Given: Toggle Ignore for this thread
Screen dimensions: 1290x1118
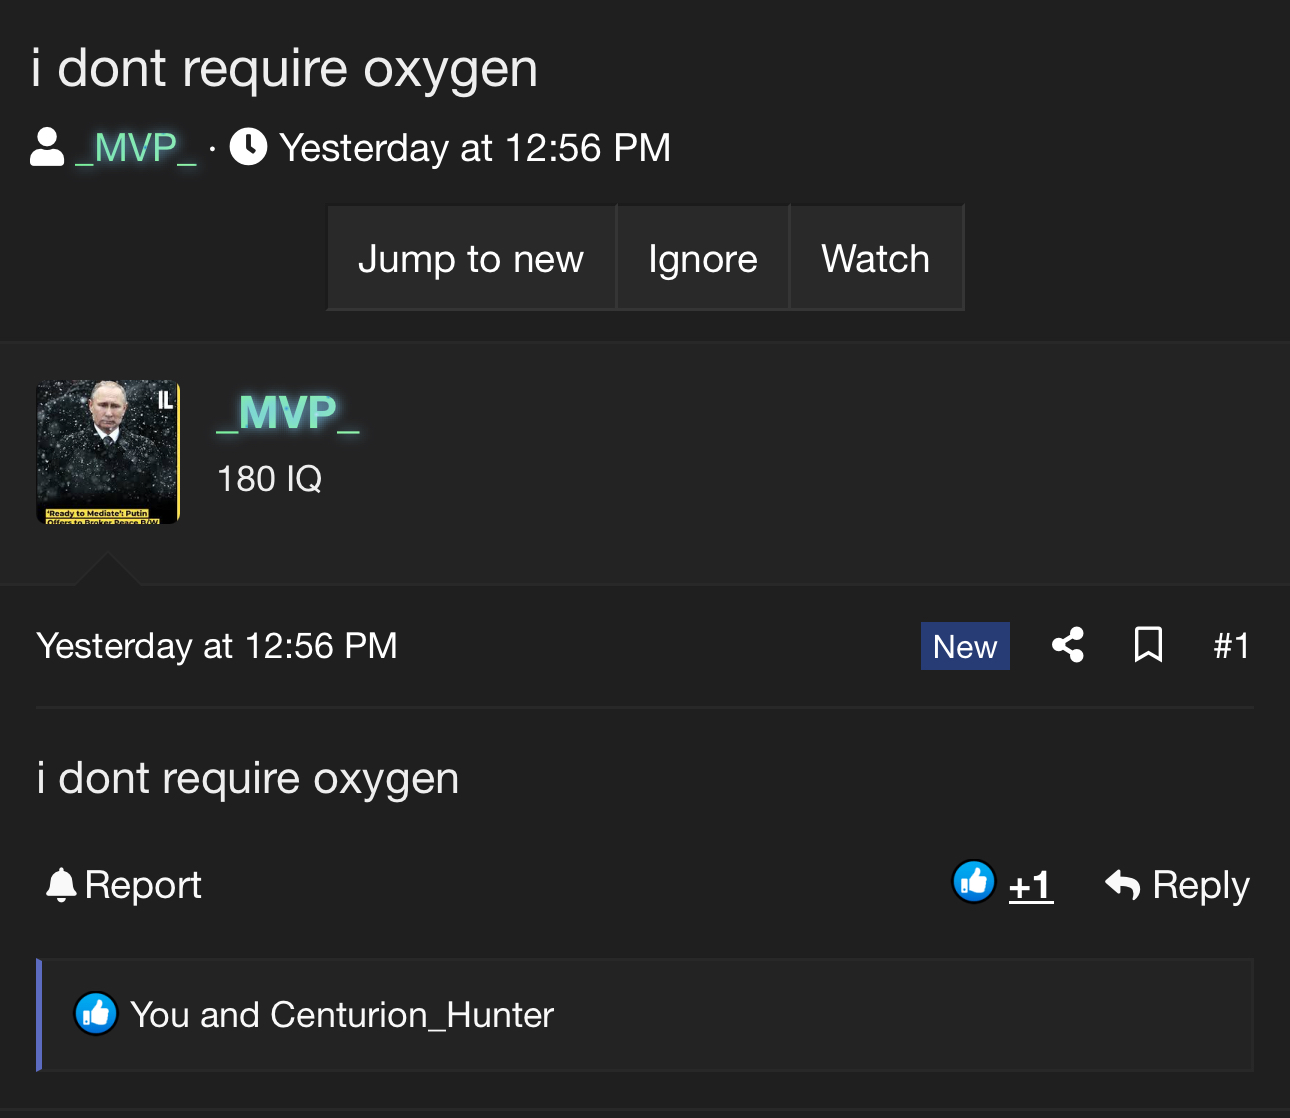Looking at the screenshot, I should tap(702, 259).
